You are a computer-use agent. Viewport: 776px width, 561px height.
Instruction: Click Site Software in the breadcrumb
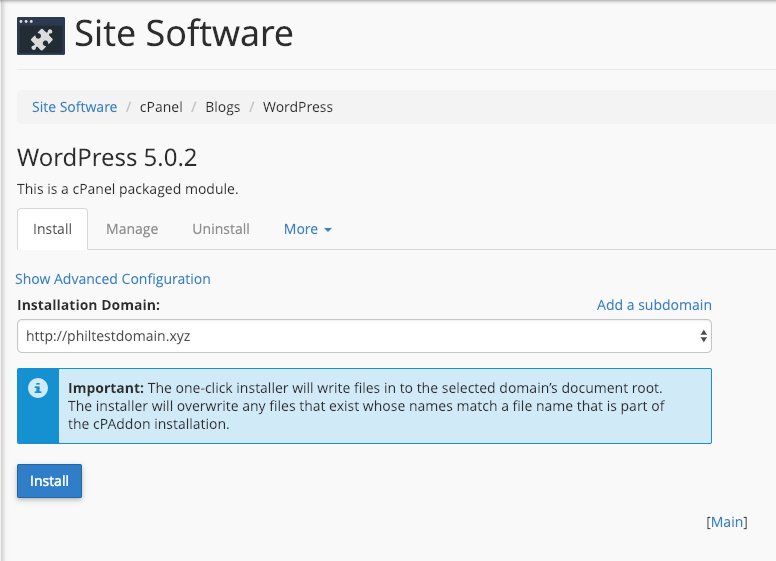74,107
